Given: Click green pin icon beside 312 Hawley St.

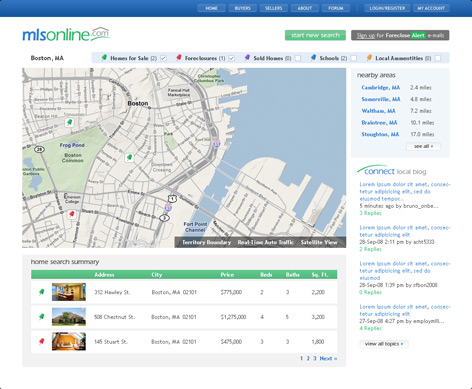Looking at the screenshot, I should [x=41, y=292].
